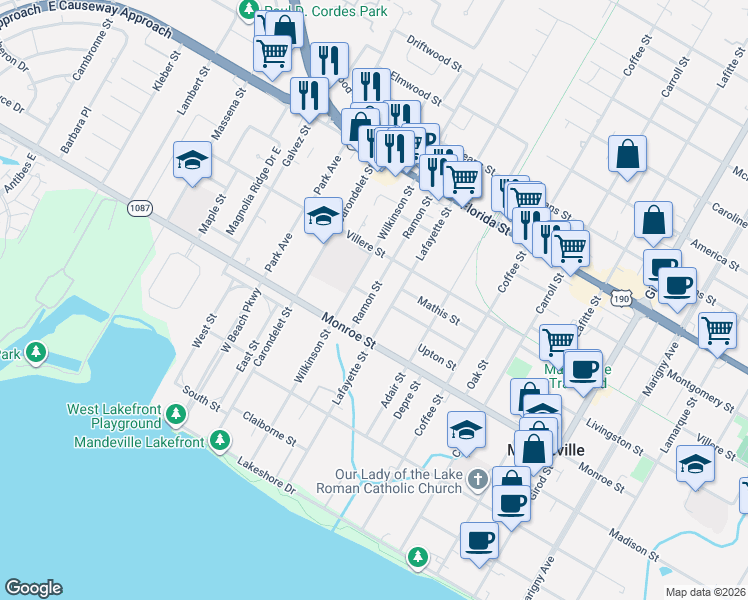Click the Elmwood St label
This screenshot has height=600, width=748.
coord(416,88)
